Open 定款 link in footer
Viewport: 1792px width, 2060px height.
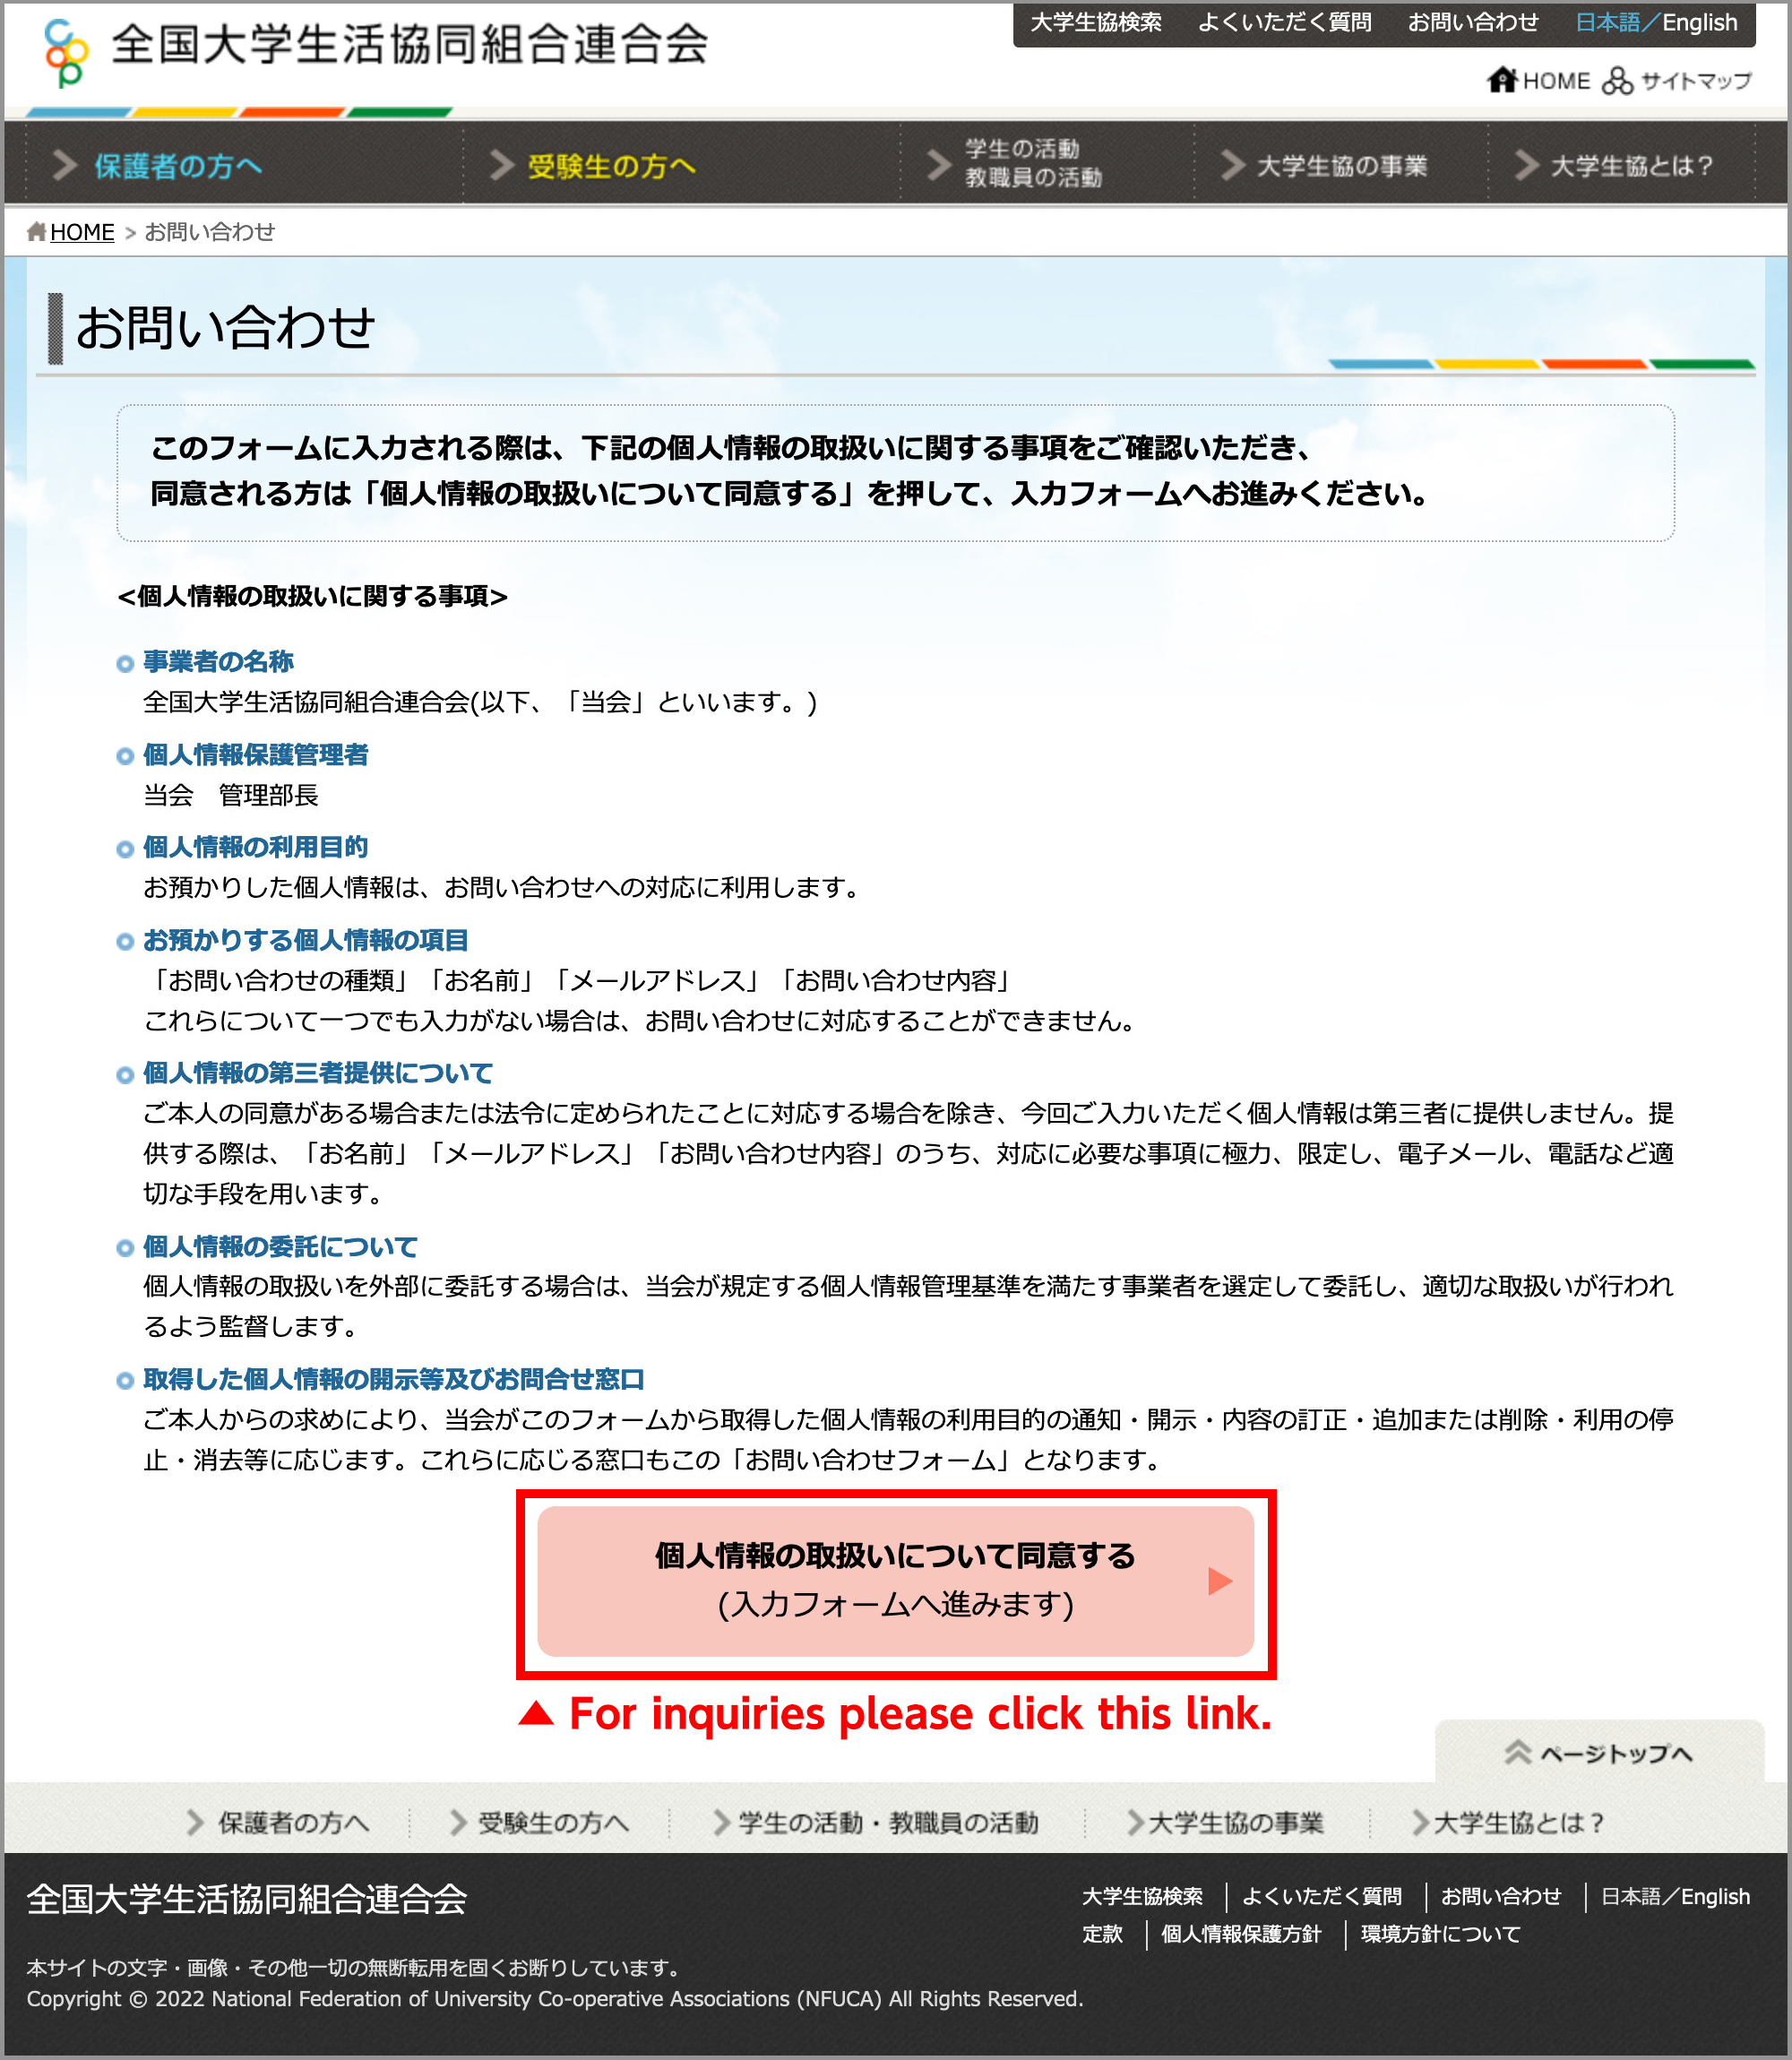pos(1102,1934)
